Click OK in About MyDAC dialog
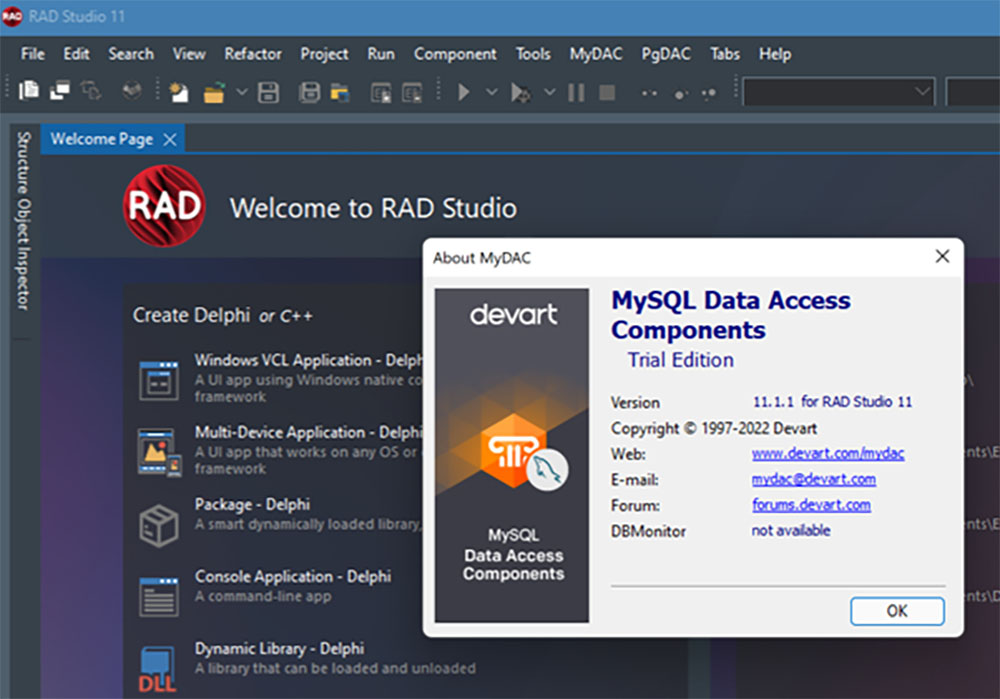Viewport: 1000px width, 699px height. click(x=897, y=611)
